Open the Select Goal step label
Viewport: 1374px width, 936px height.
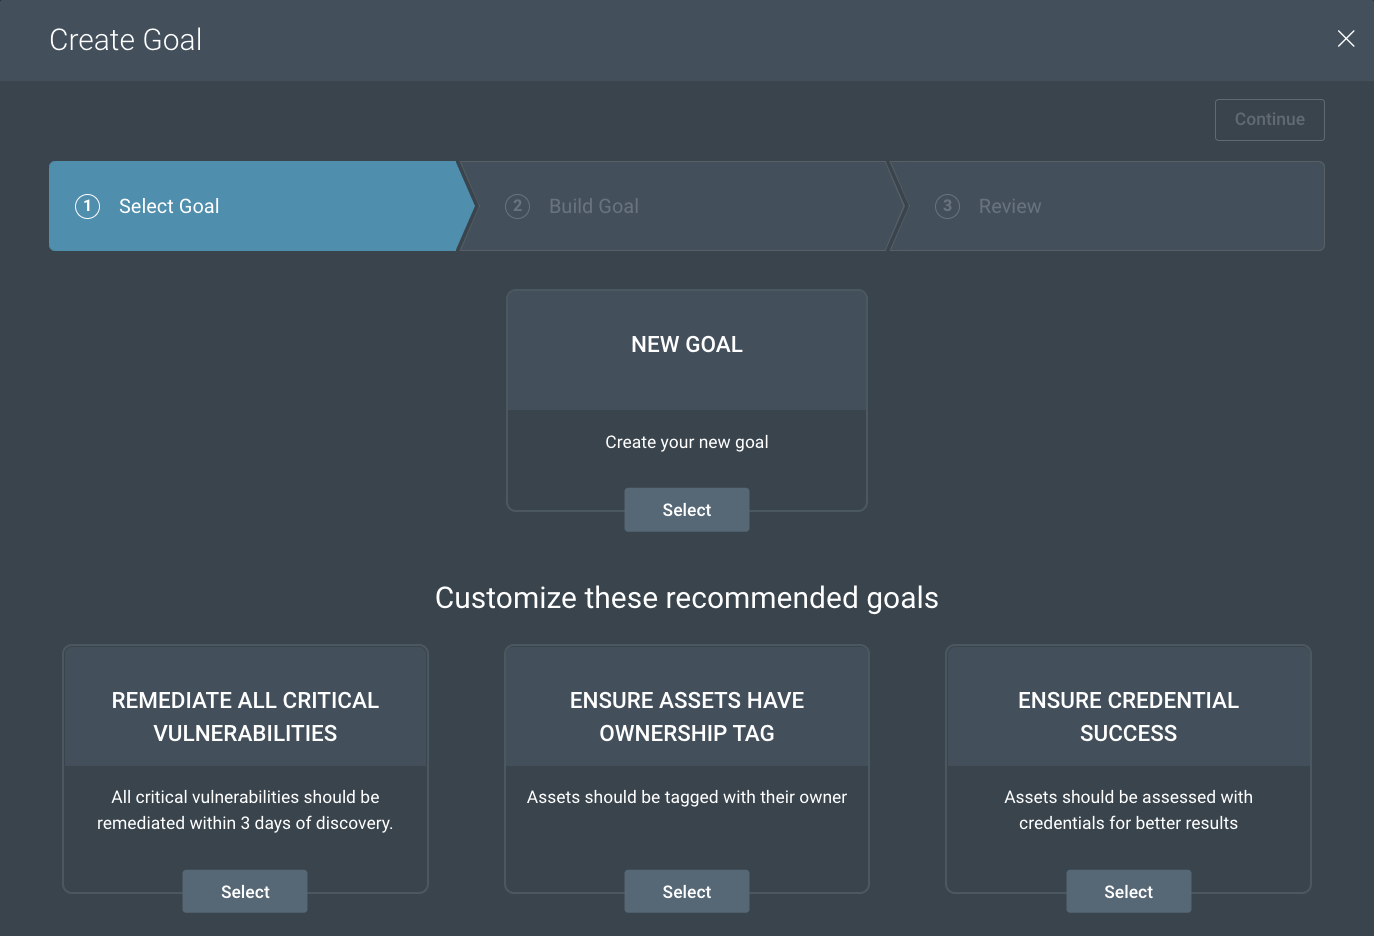(x=169, y=207)
